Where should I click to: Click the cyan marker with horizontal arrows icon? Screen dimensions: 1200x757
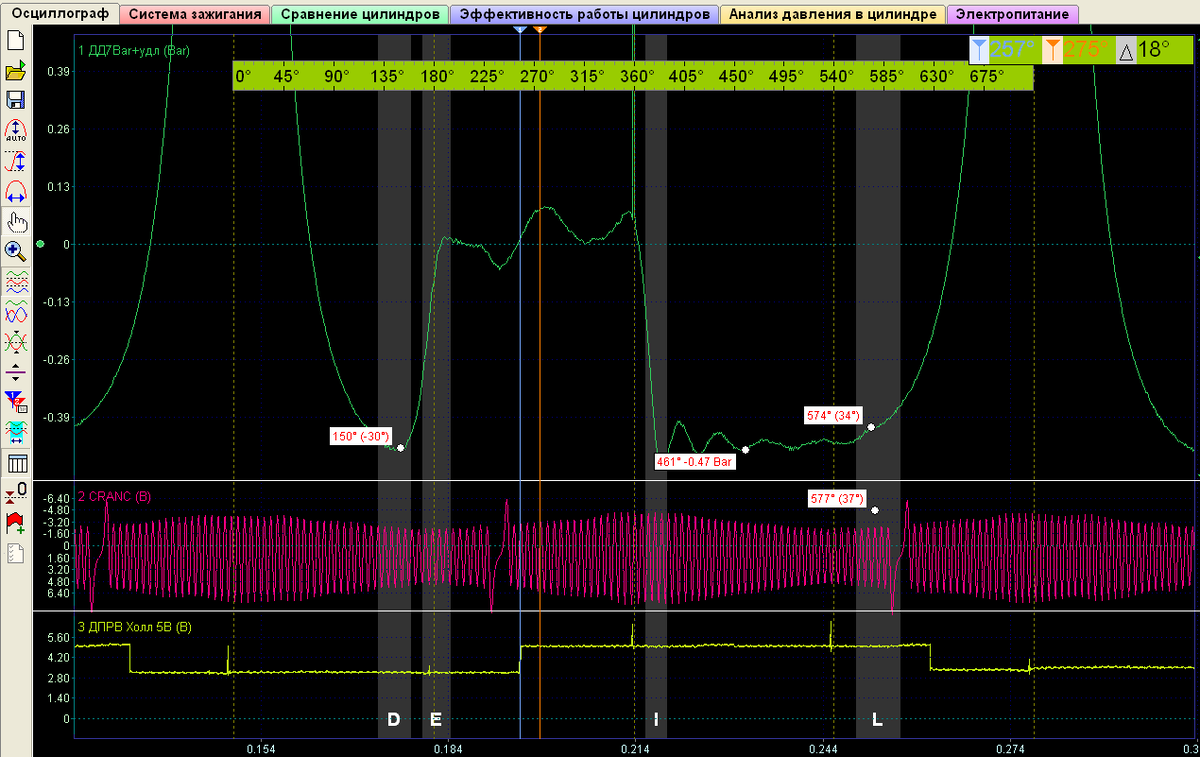coord(15,432)
